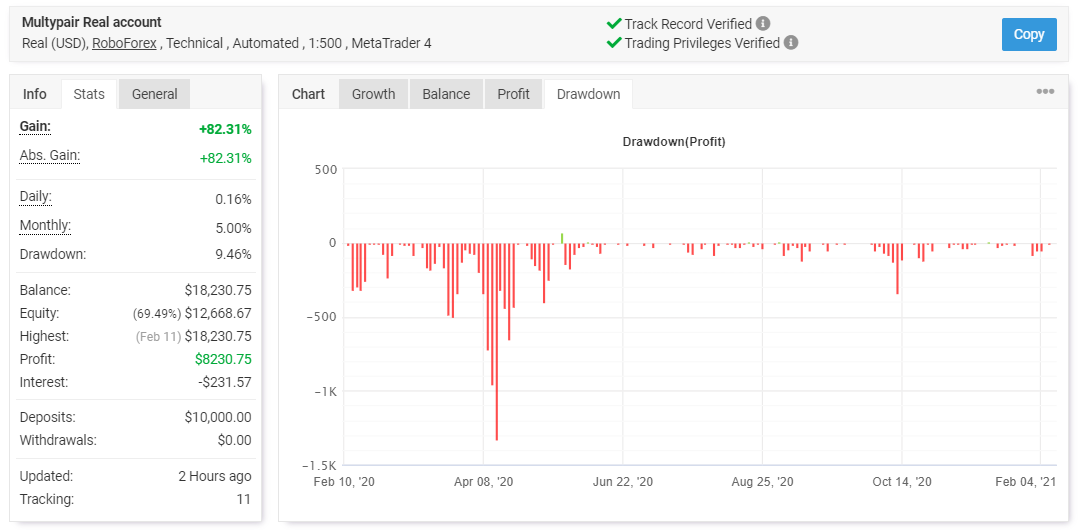Click the Monthly label
The height and width of the screenshot is (530, 1078).
(45, 225)
